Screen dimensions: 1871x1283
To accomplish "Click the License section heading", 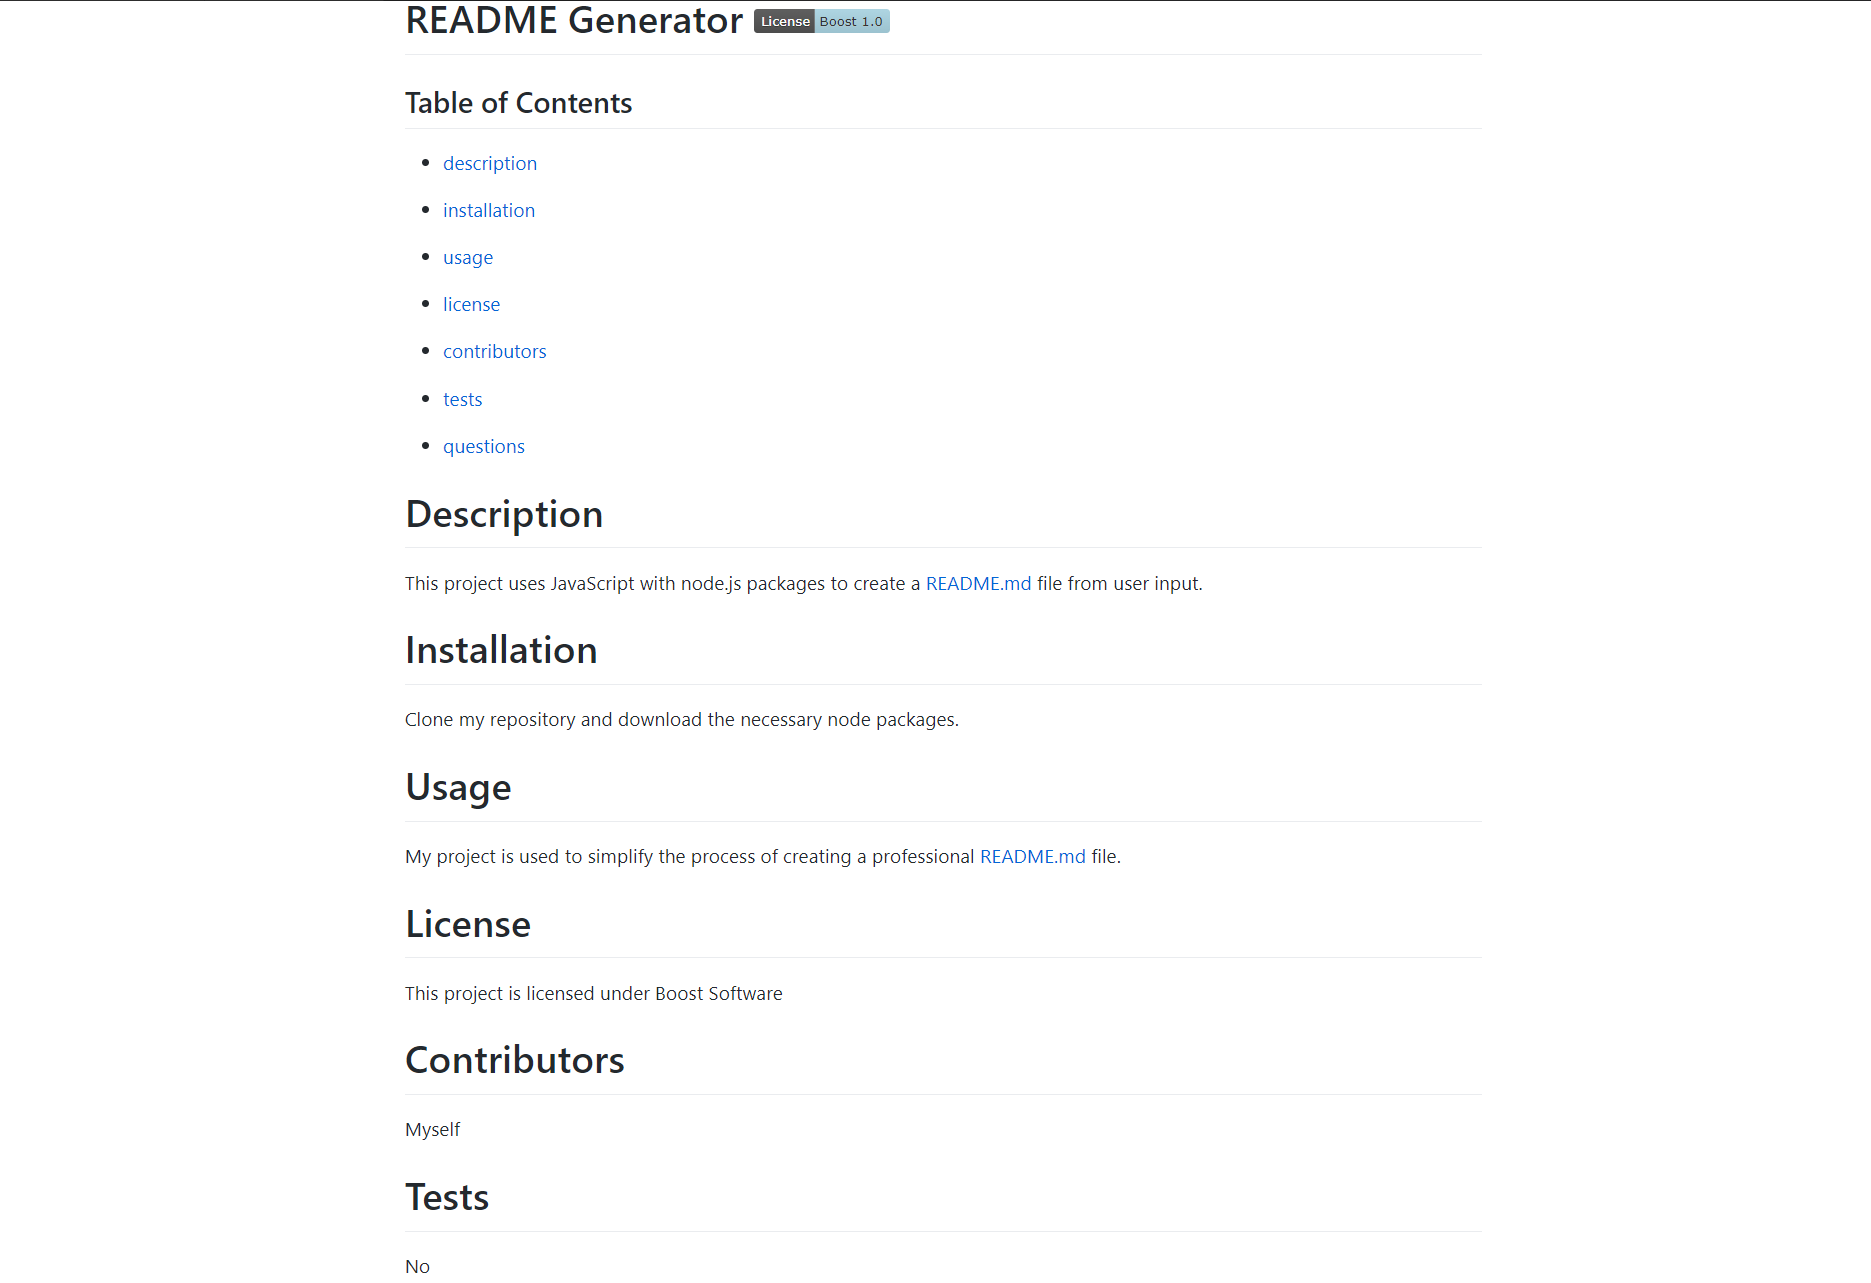I will [467, 924].
